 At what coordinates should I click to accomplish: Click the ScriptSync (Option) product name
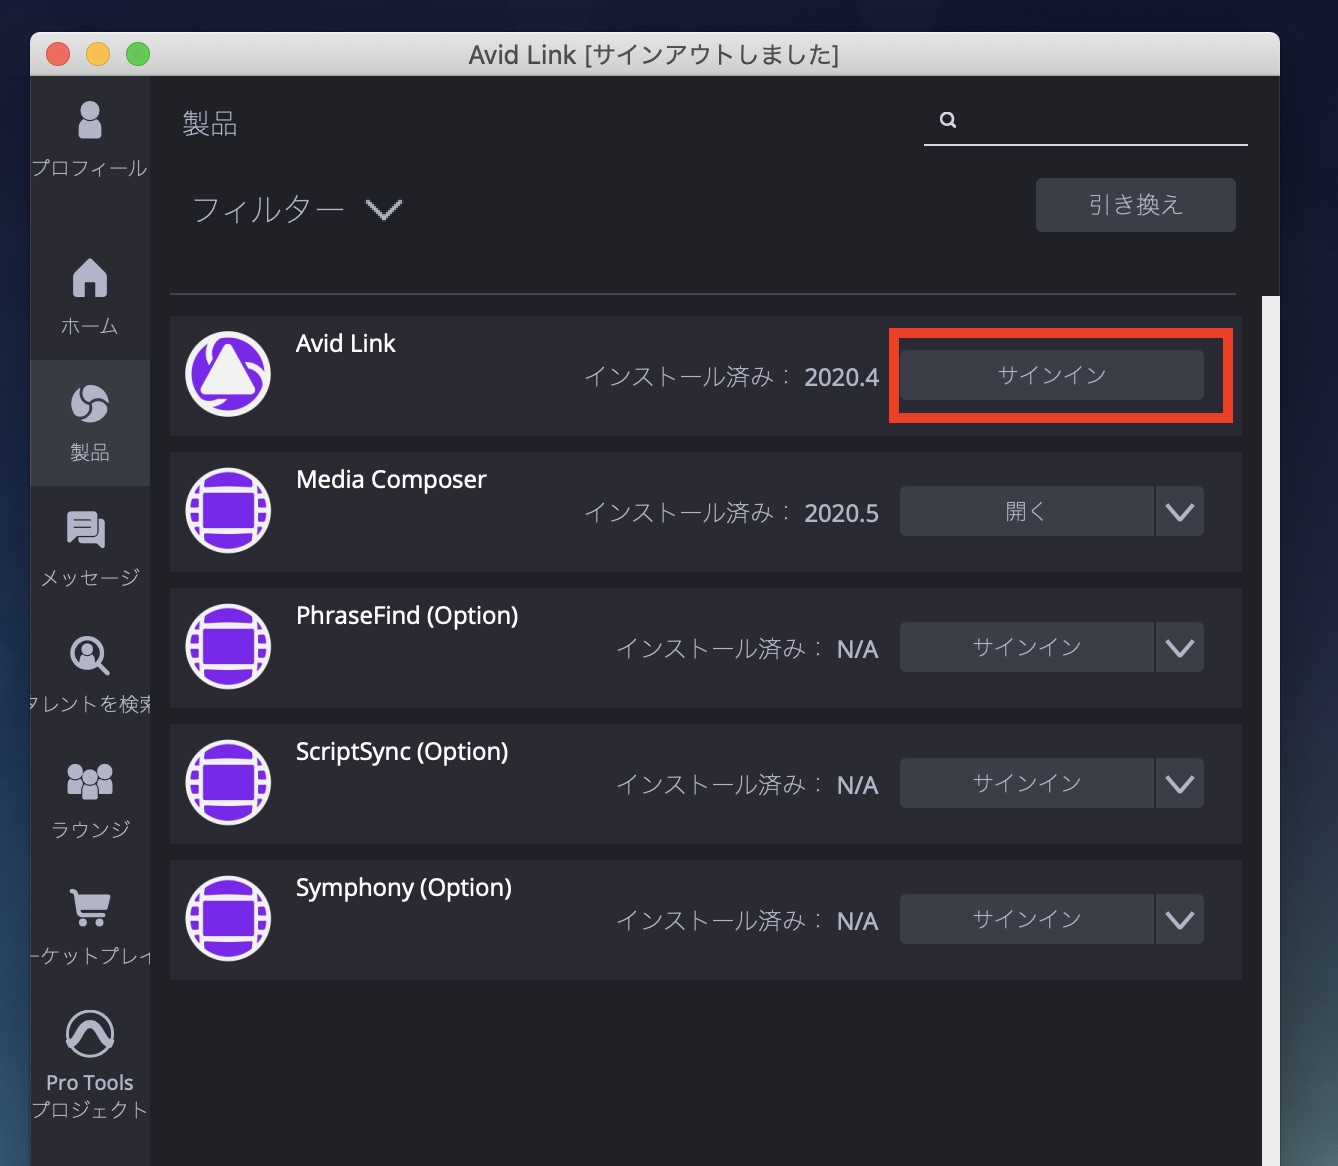pyautogui.click(x=402, y=752)
